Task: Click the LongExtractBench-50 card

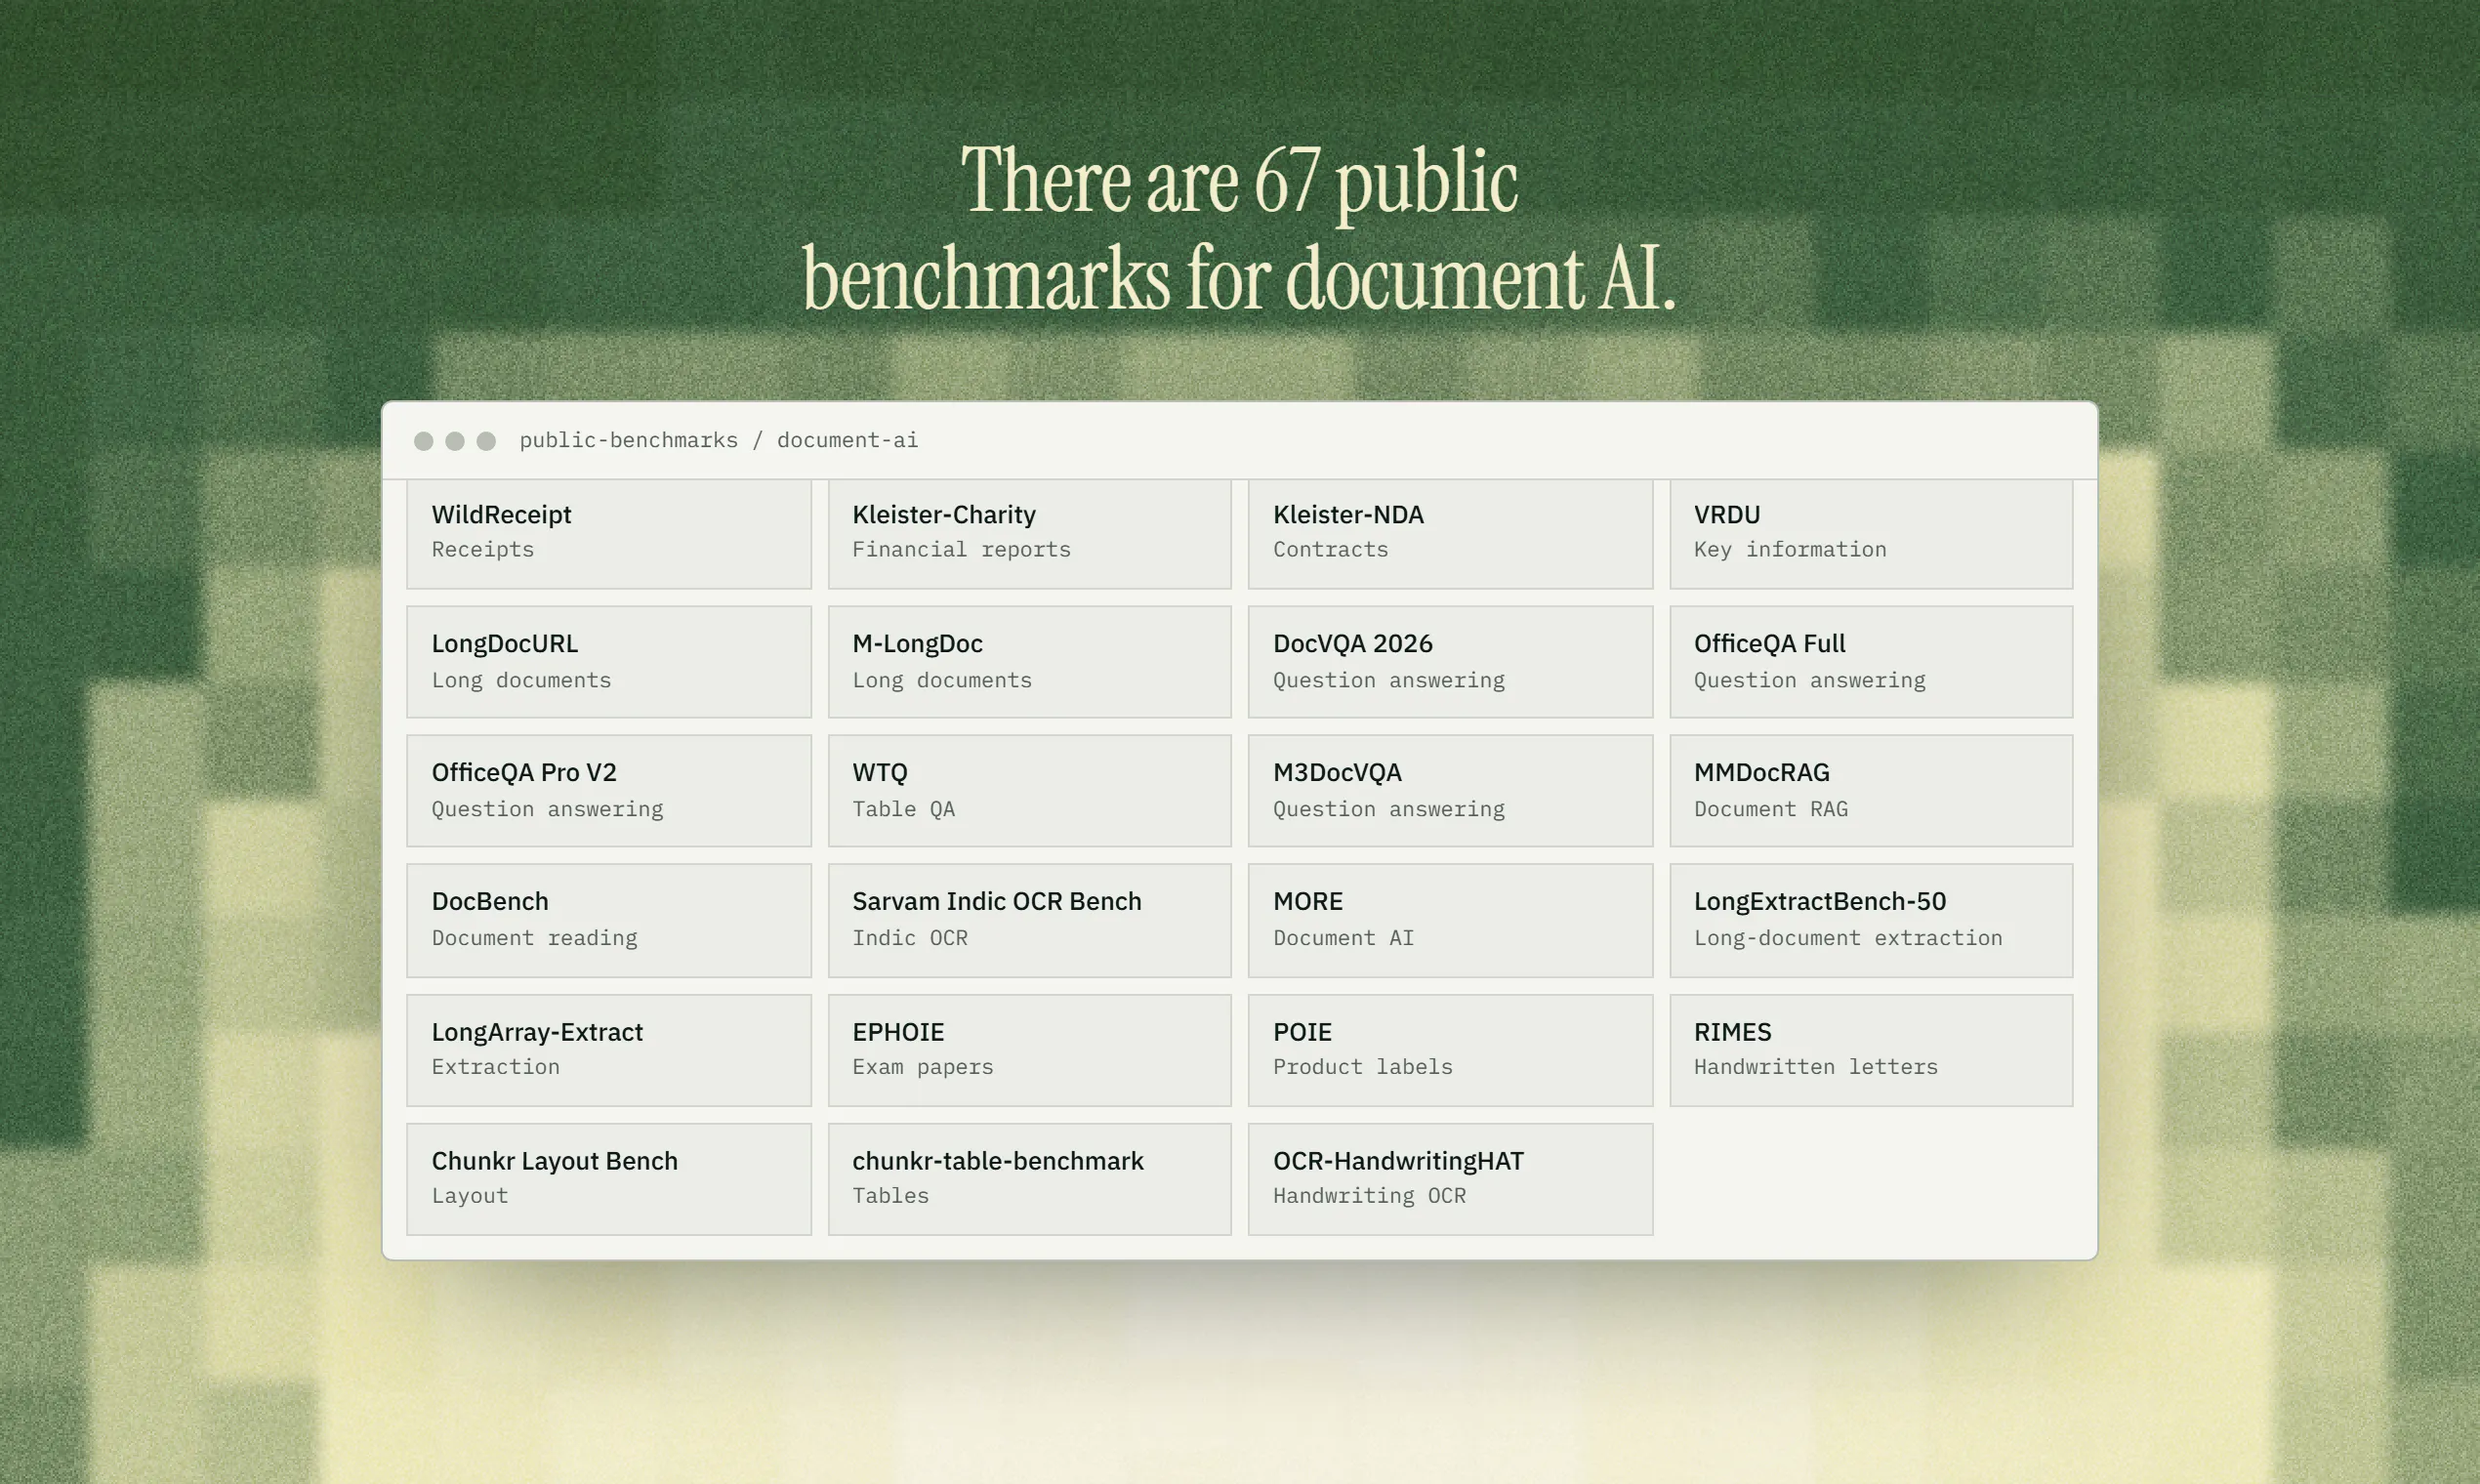Action: tap(1871, 921)
